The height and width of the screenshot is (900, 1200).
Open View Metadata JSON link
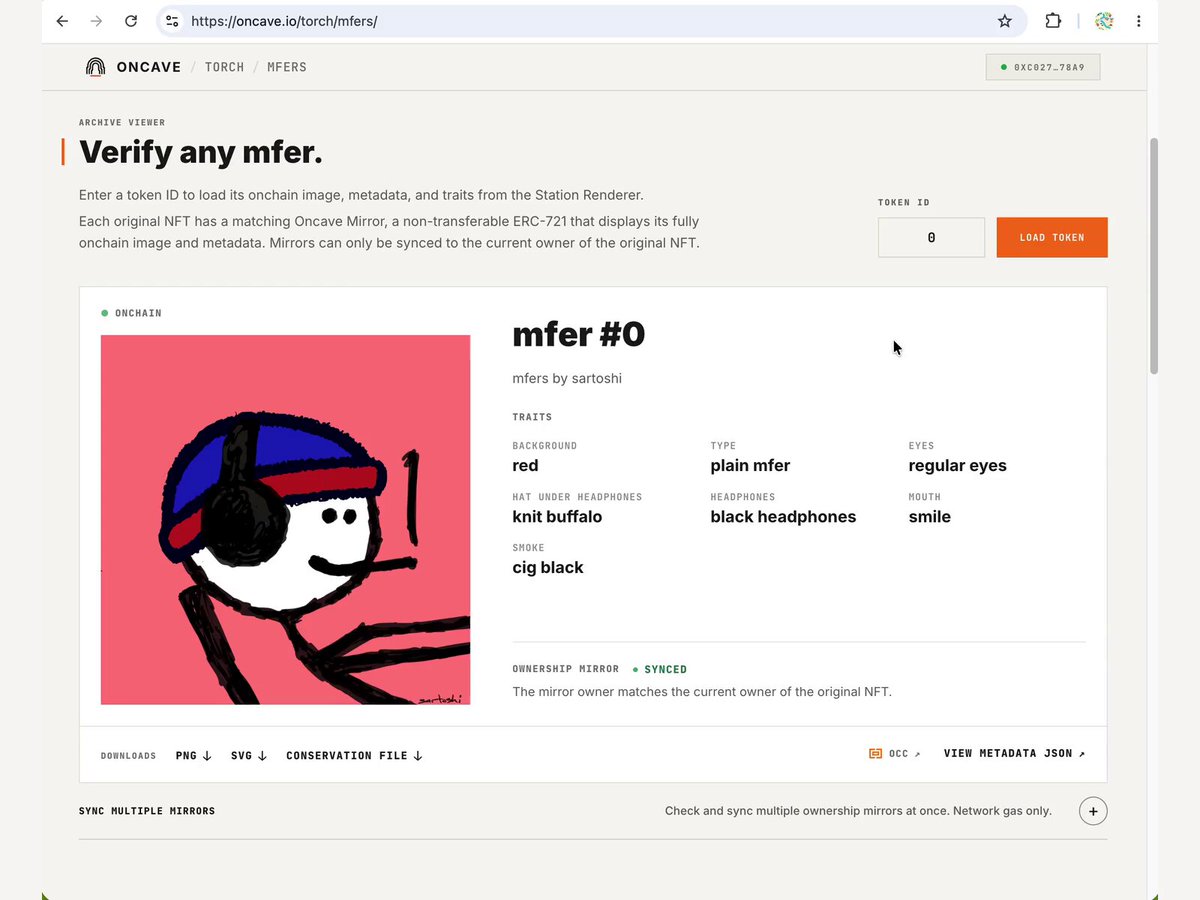[x=1014, y=754]
